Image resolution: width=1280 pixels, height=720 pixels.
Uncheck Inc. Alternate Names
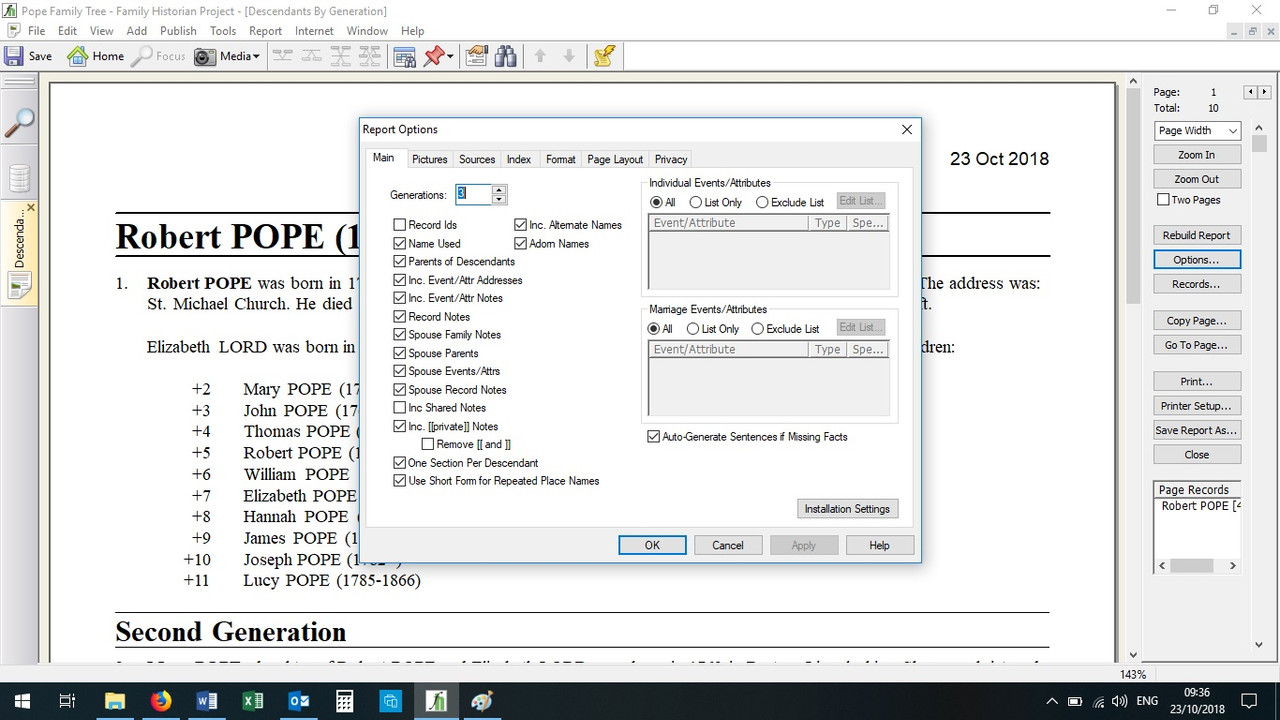click(x=521, y=225)
